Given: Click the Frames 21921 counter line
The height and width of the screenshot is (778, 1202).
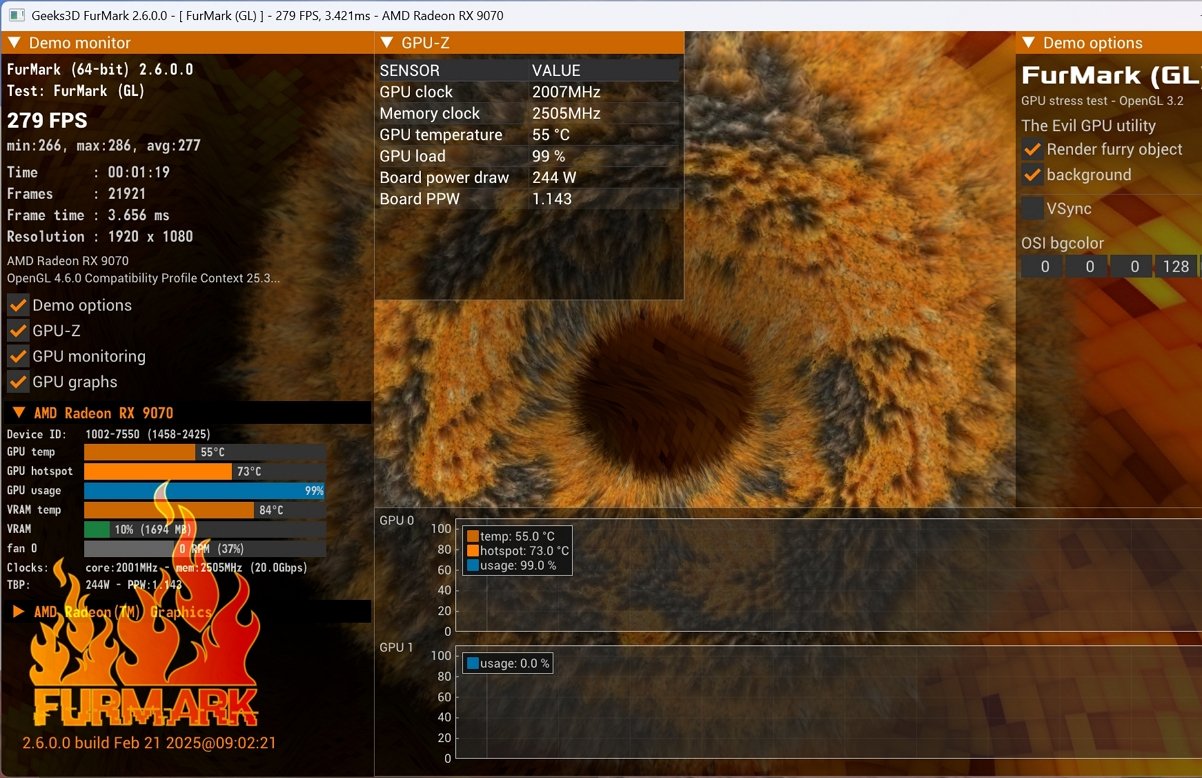Looking at the screenshot, I should pos(77,194).
